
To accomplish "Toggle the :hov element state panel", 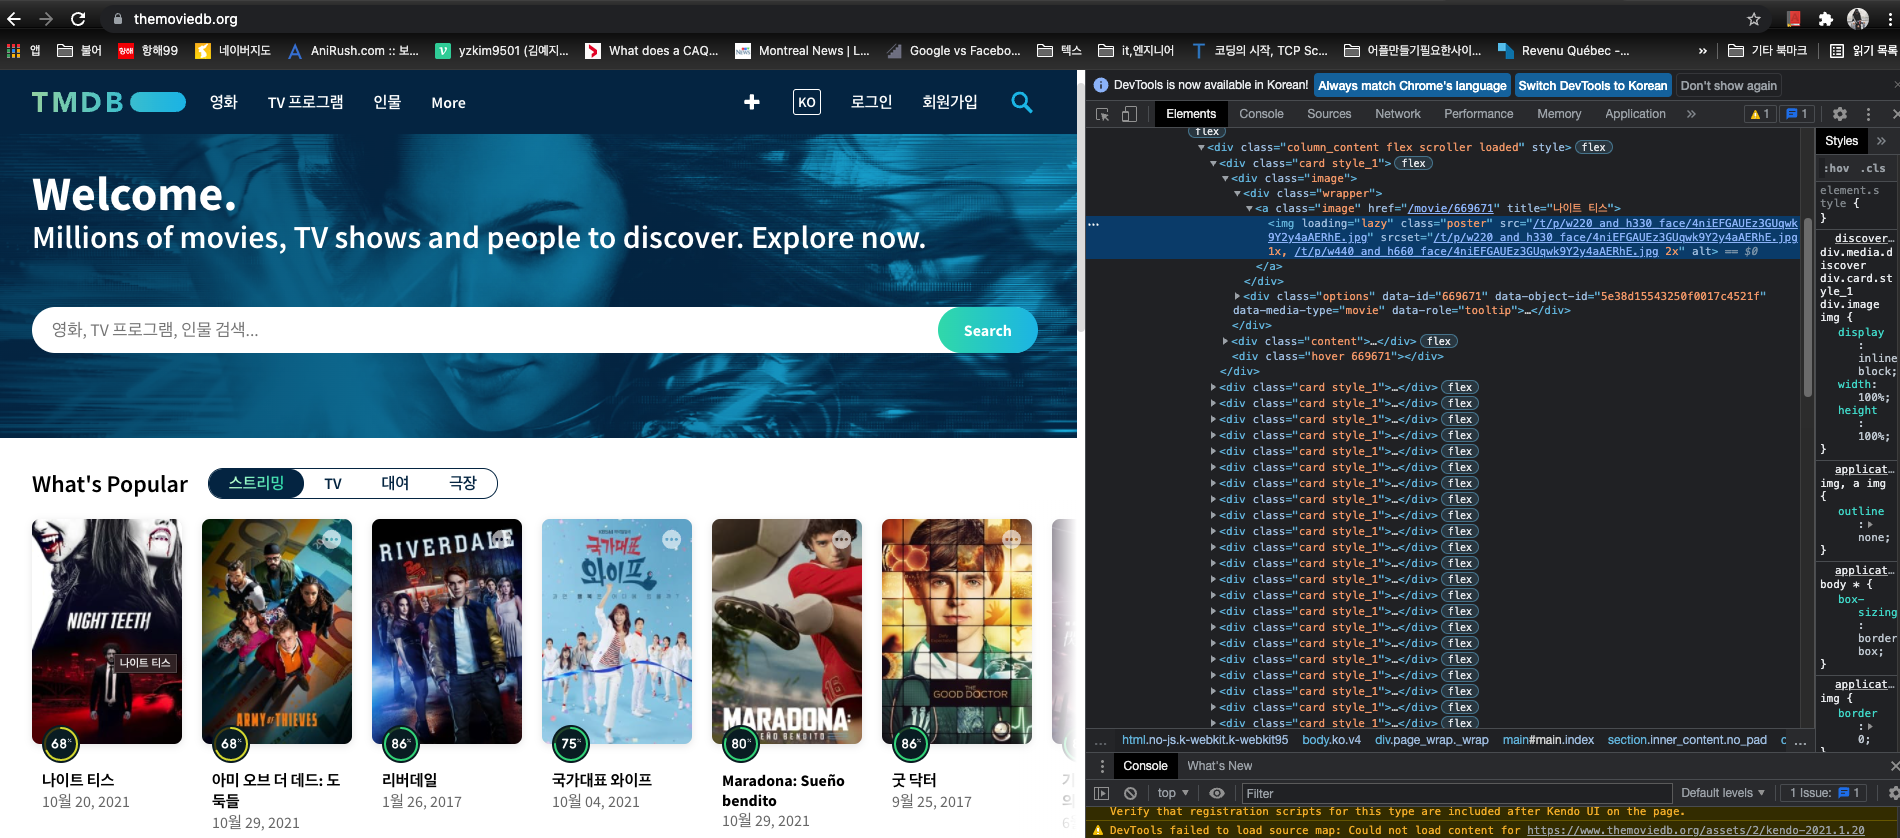I will point(1836,168).
